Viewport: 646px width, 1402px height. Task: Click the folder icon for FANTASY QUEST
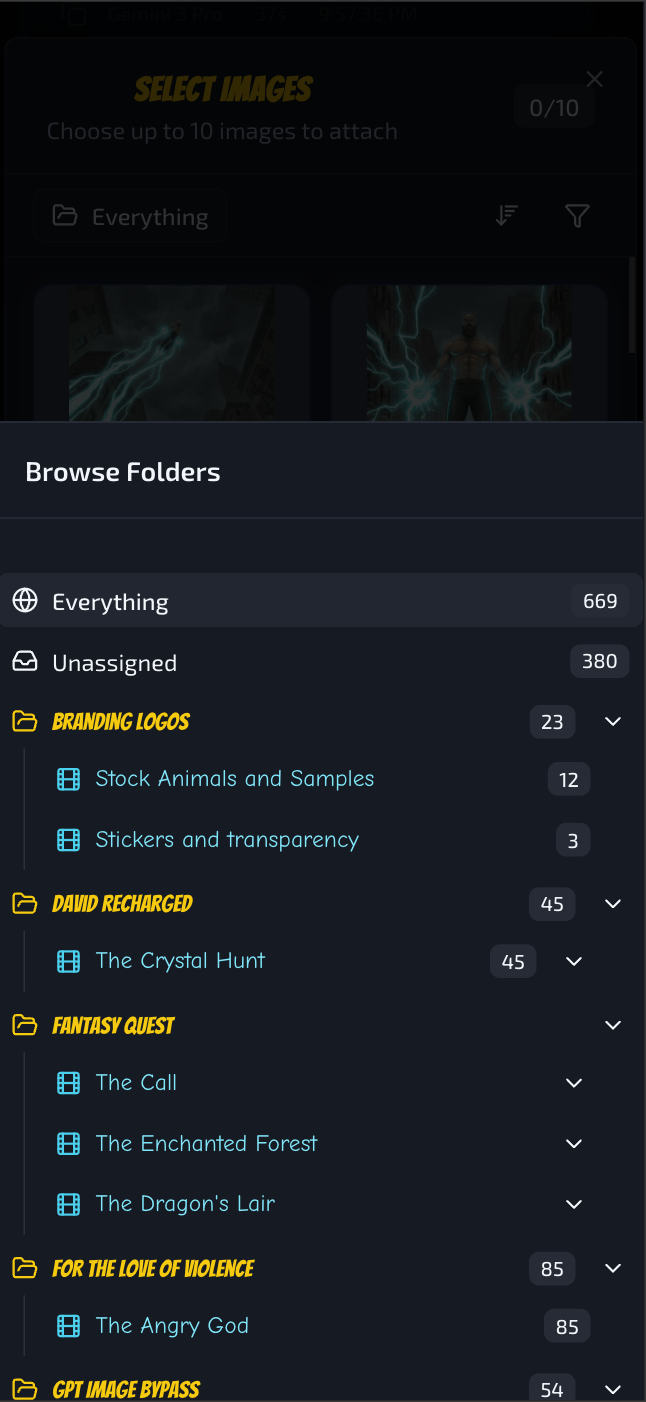[25, 1025]
